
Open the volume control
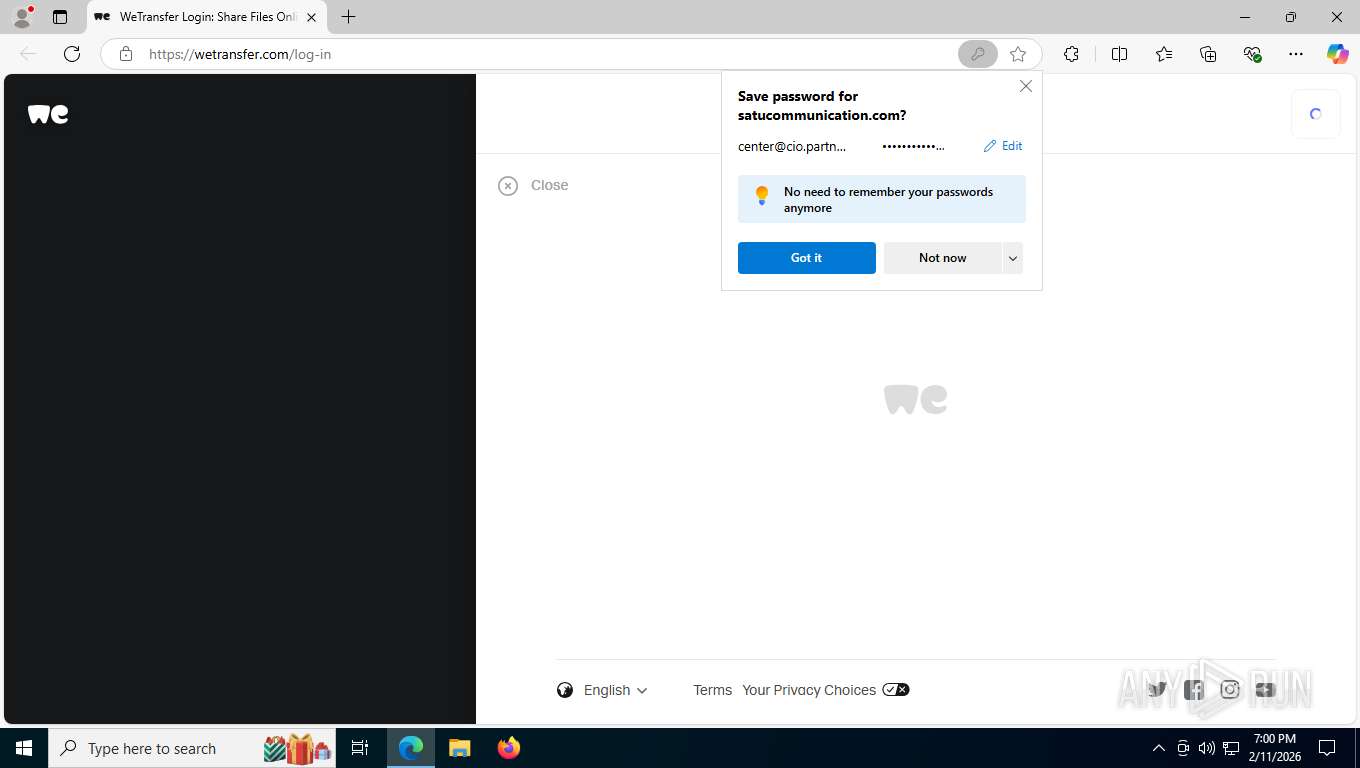[1207, 748]
